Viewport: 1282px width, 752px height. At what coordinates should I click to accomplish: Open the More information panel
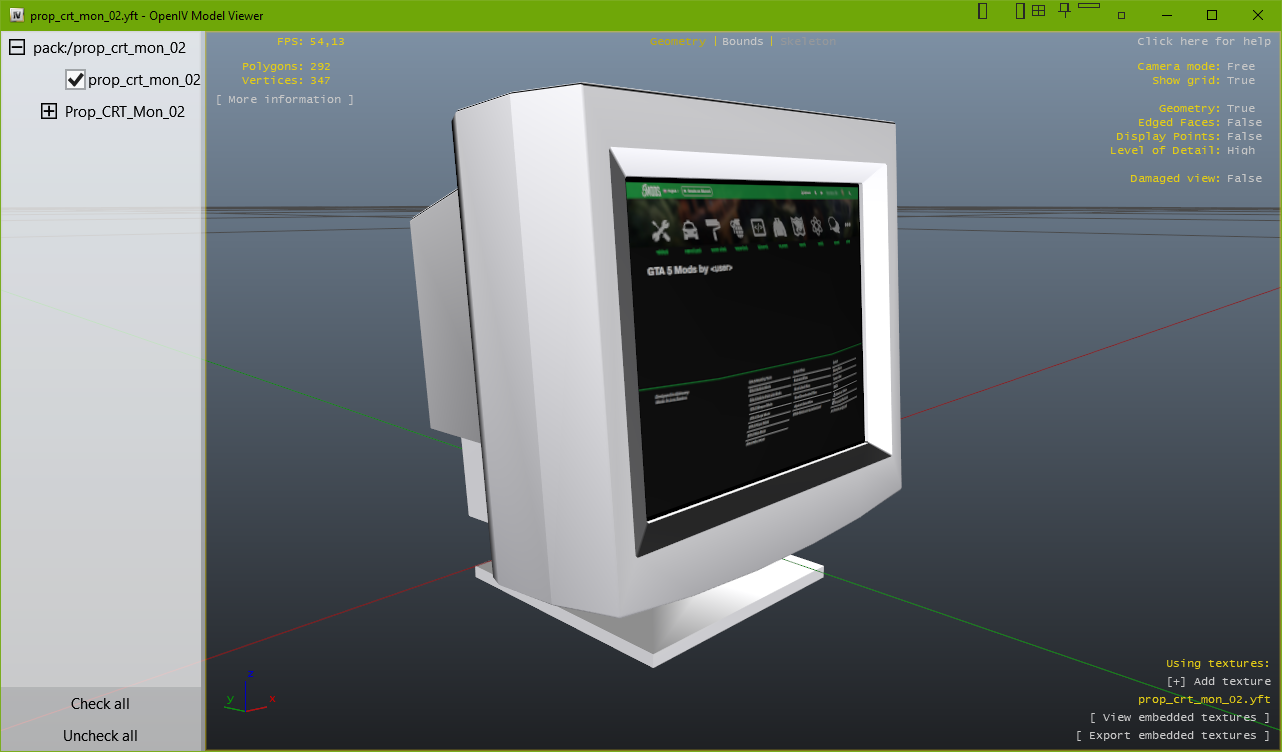[x=285, y=99]
